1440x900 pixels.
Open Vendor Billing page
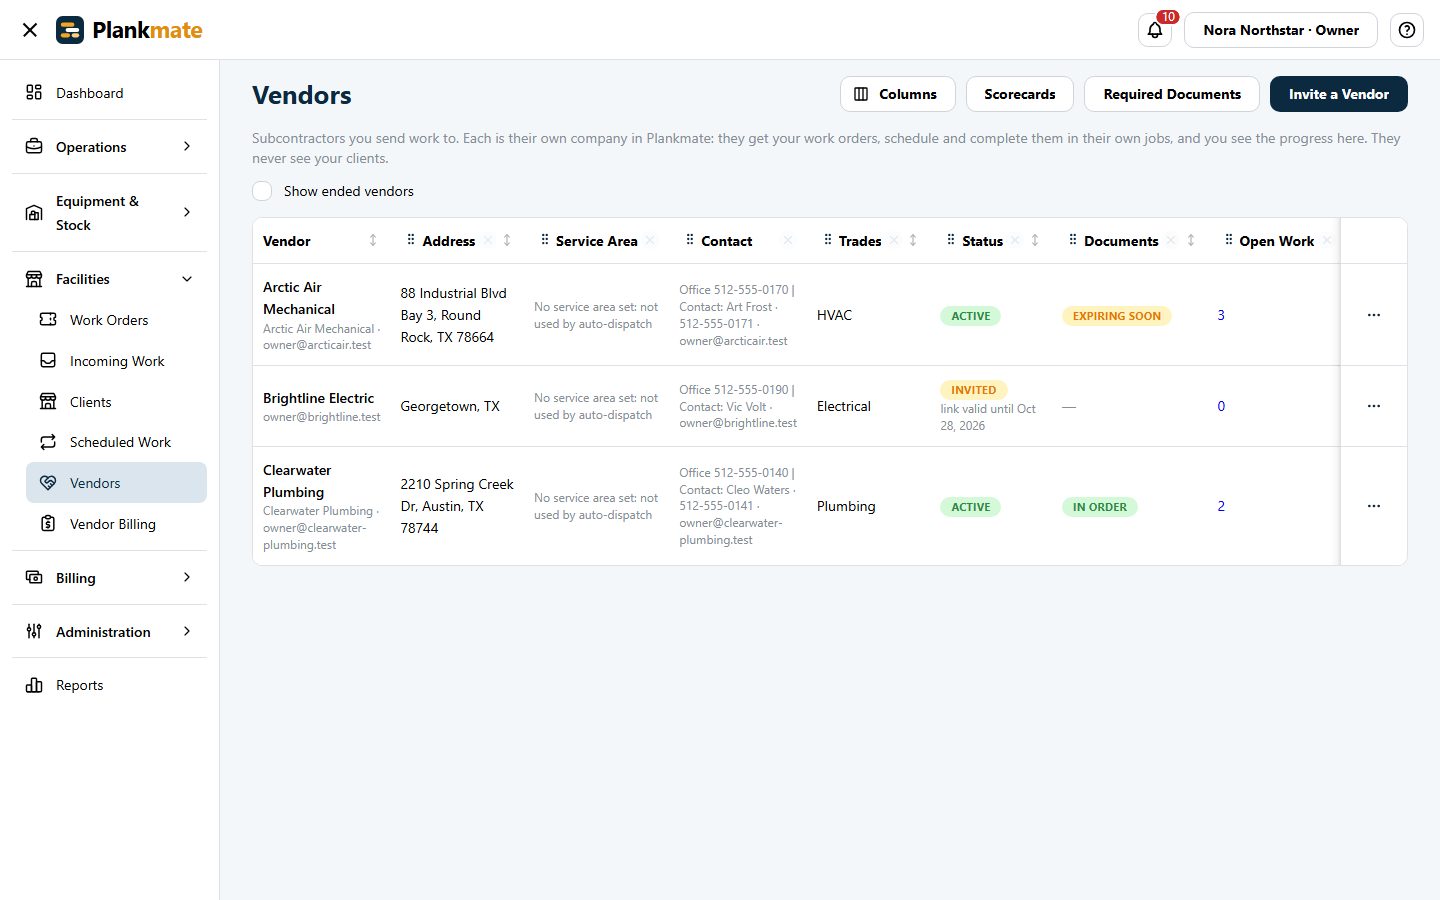click(116, 524)
